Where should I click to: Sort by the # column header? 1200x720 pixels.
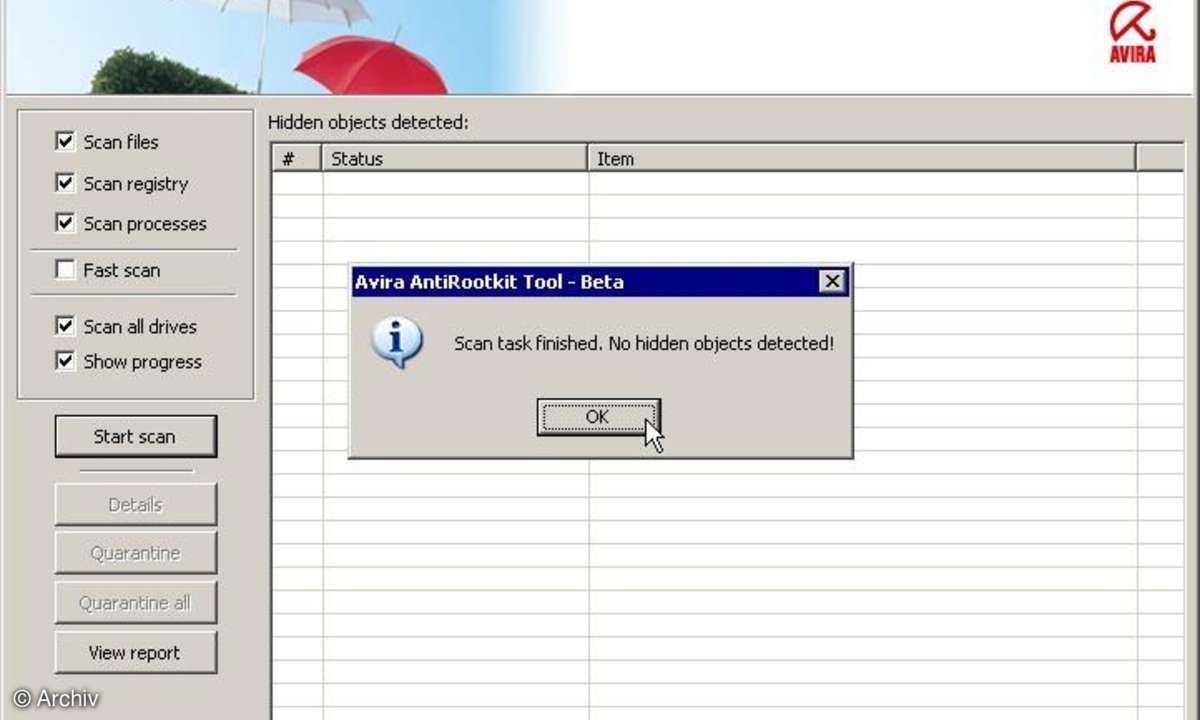[x=296, y=158]
